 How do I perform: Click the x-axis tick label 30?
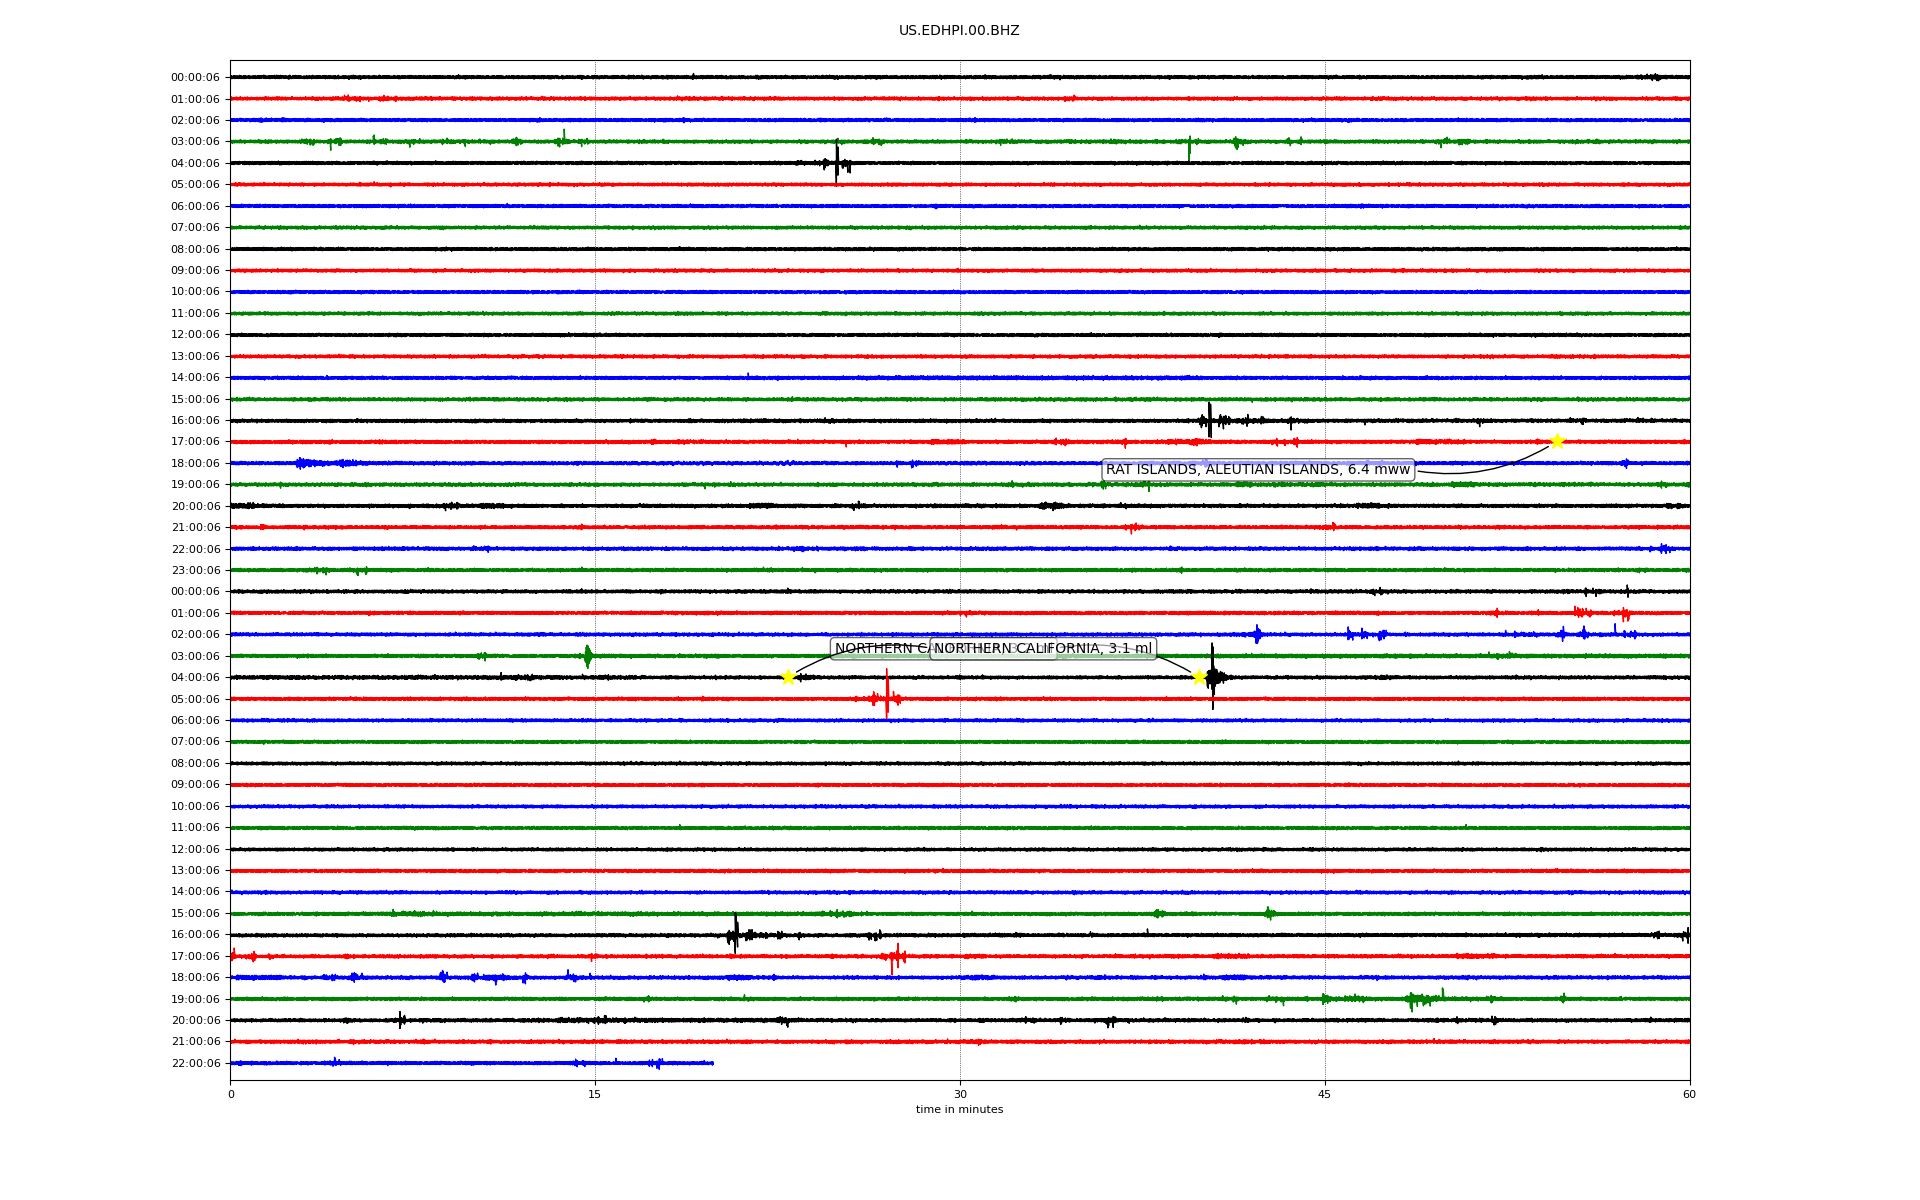(x=960, y=1094)
